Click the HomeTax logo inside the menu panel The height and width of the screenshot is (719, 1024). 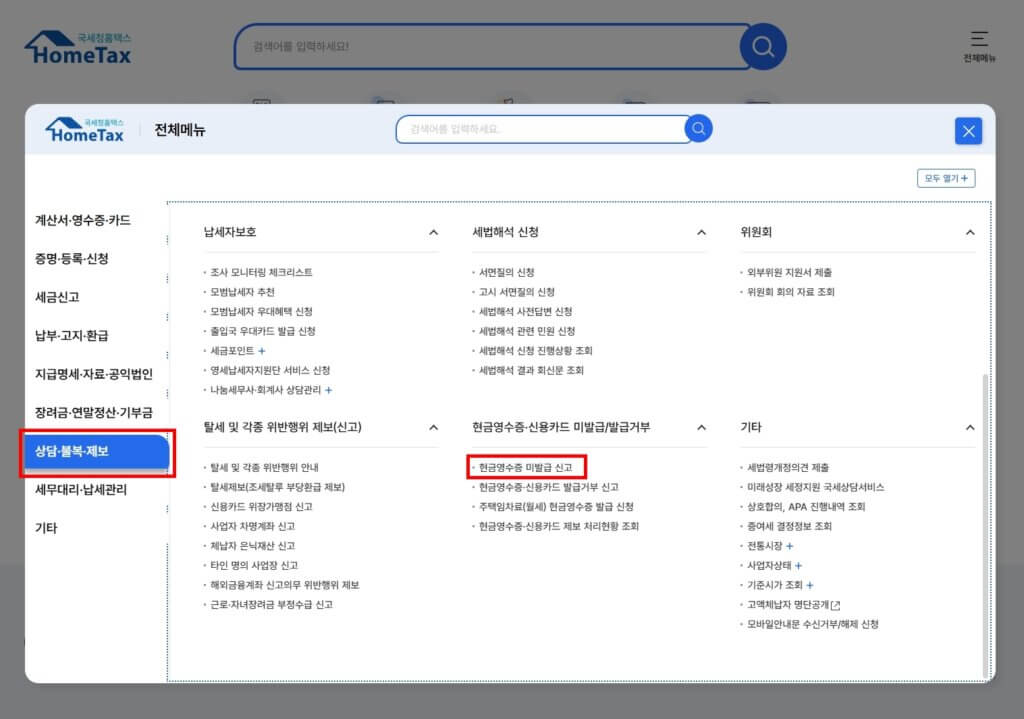point(85,130)
